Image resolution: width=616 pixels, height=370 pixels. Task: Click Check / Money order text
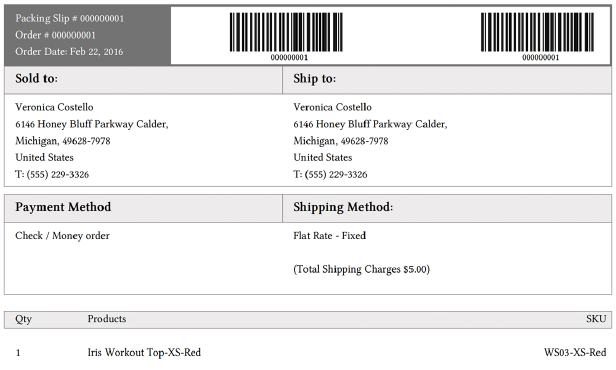(62, 236)
